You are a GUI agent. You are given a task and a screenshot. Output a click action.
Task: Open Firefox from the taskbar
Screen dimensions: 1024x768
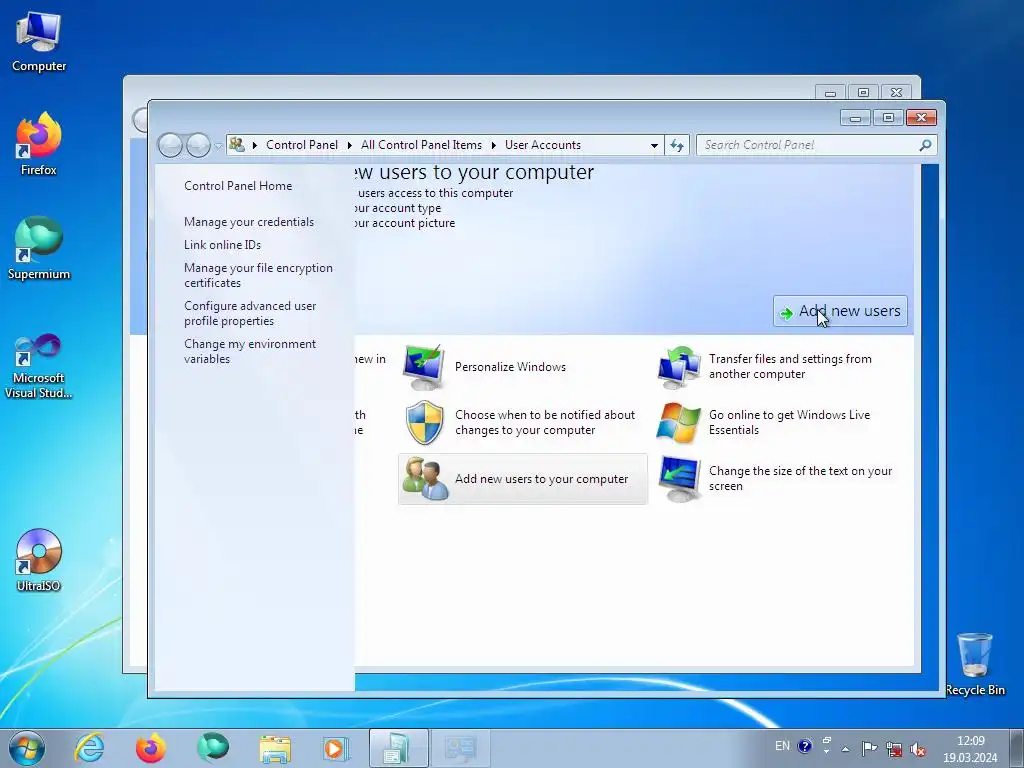point(150,748)
